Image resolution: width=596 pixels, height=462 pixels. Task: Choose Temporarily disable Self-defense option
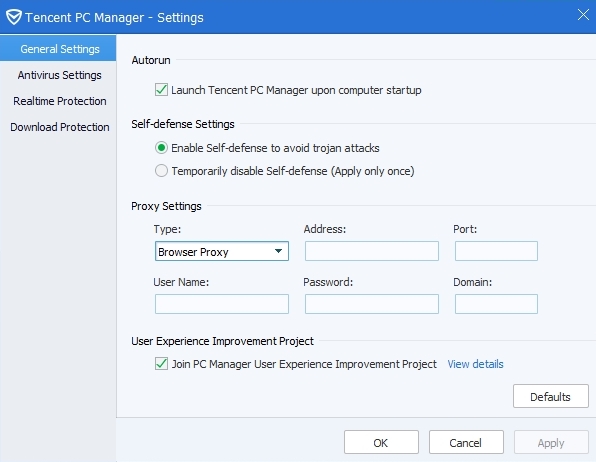pyautogui.click(x=161, y=171)
